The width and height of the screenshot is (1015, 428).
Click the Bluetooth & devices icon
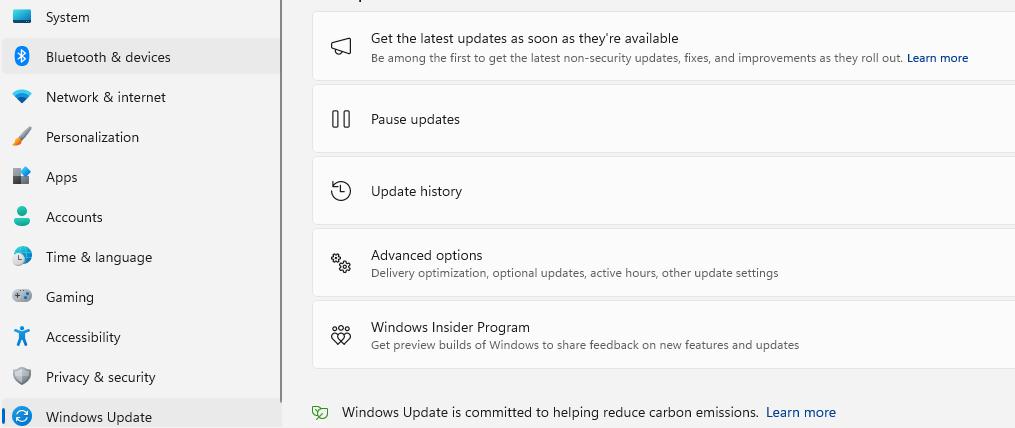pos(22,57)
